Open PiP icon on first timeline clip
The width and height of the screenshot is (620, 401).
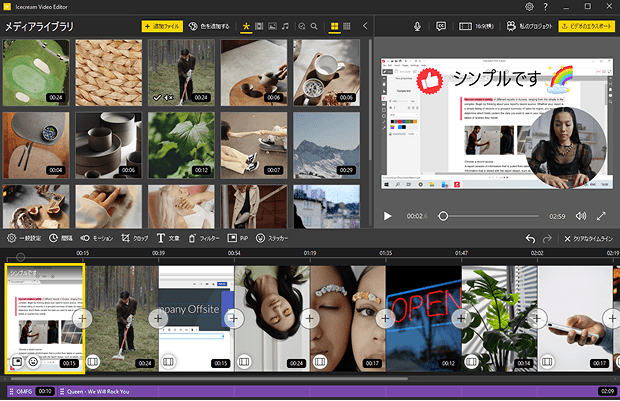17,361
